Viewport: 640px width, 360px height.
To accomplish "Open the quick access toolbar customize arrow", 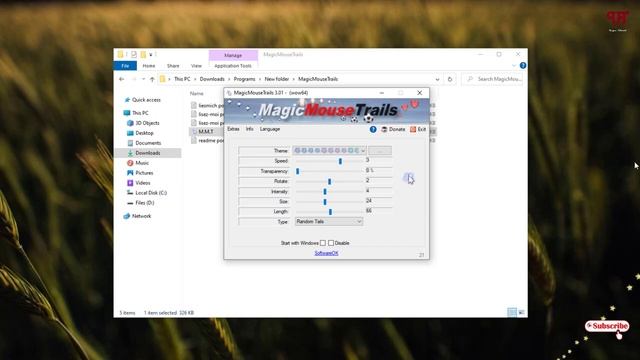I will click(151, 54).
